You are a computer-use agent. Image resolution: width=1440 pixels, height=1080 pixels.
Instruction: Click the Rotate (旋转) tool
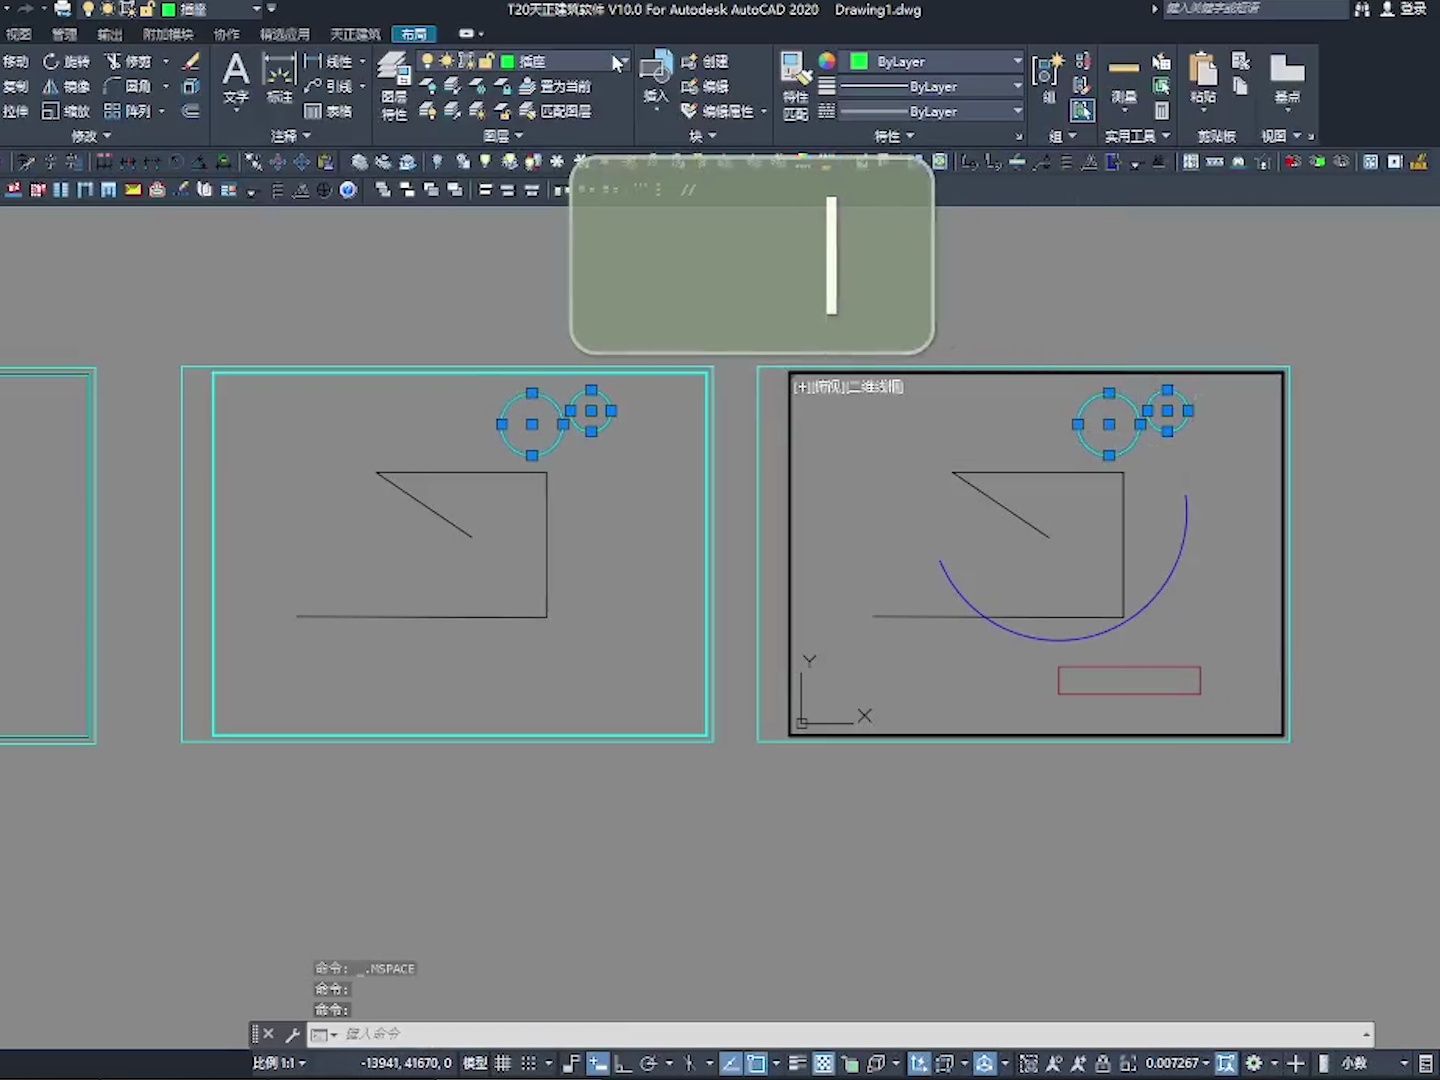click(66, 61)
